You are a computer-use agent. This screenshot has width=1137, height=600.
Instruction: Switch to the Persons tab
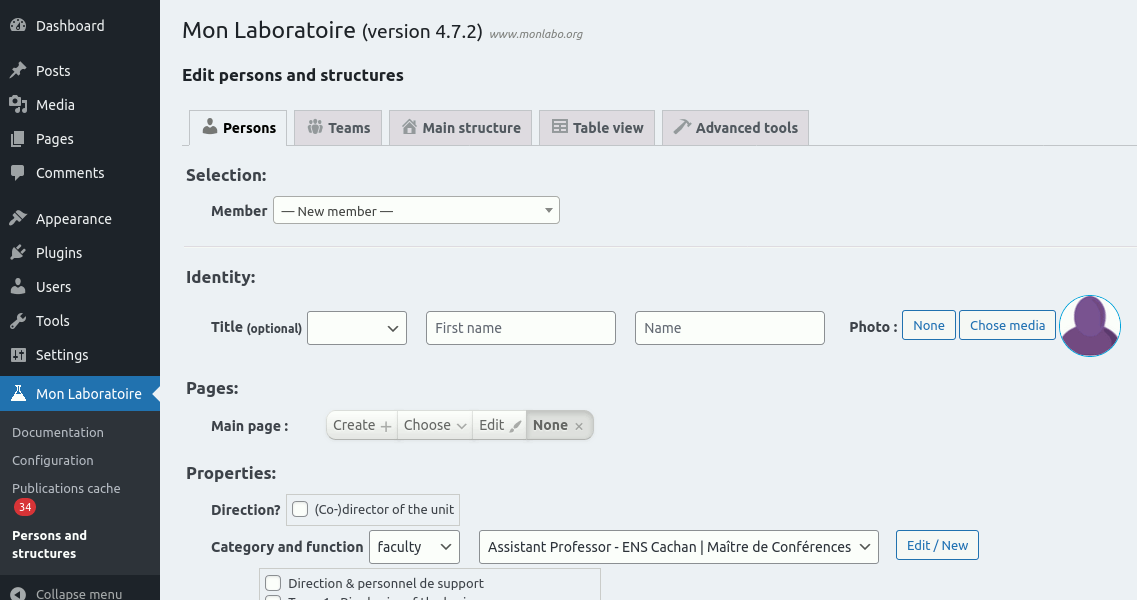[x=238, y=128]
